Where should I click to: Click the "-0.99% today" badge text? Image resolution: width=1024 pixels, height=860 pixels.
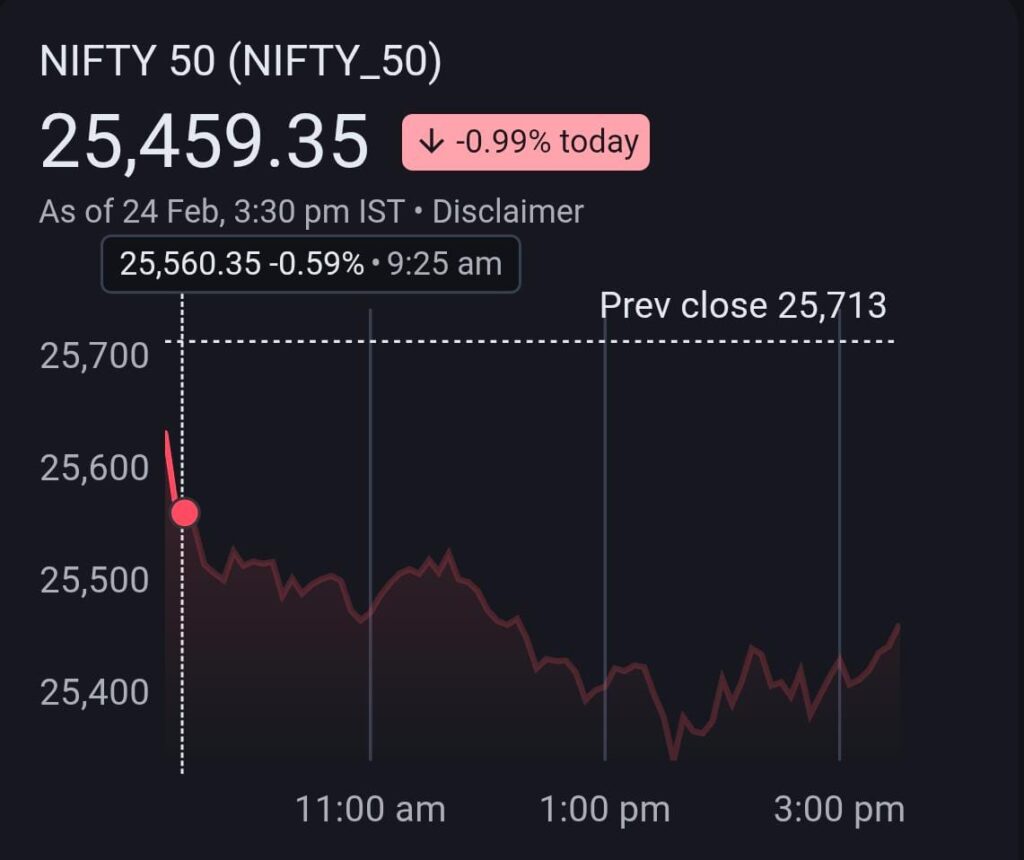(546, 142)
